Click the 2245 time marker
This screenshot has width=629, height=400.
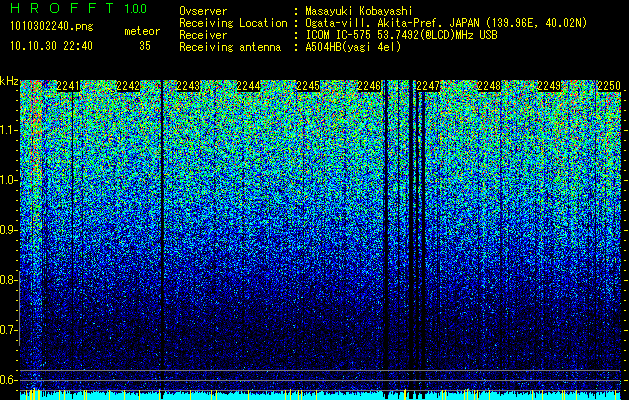(x=308, y=86)
